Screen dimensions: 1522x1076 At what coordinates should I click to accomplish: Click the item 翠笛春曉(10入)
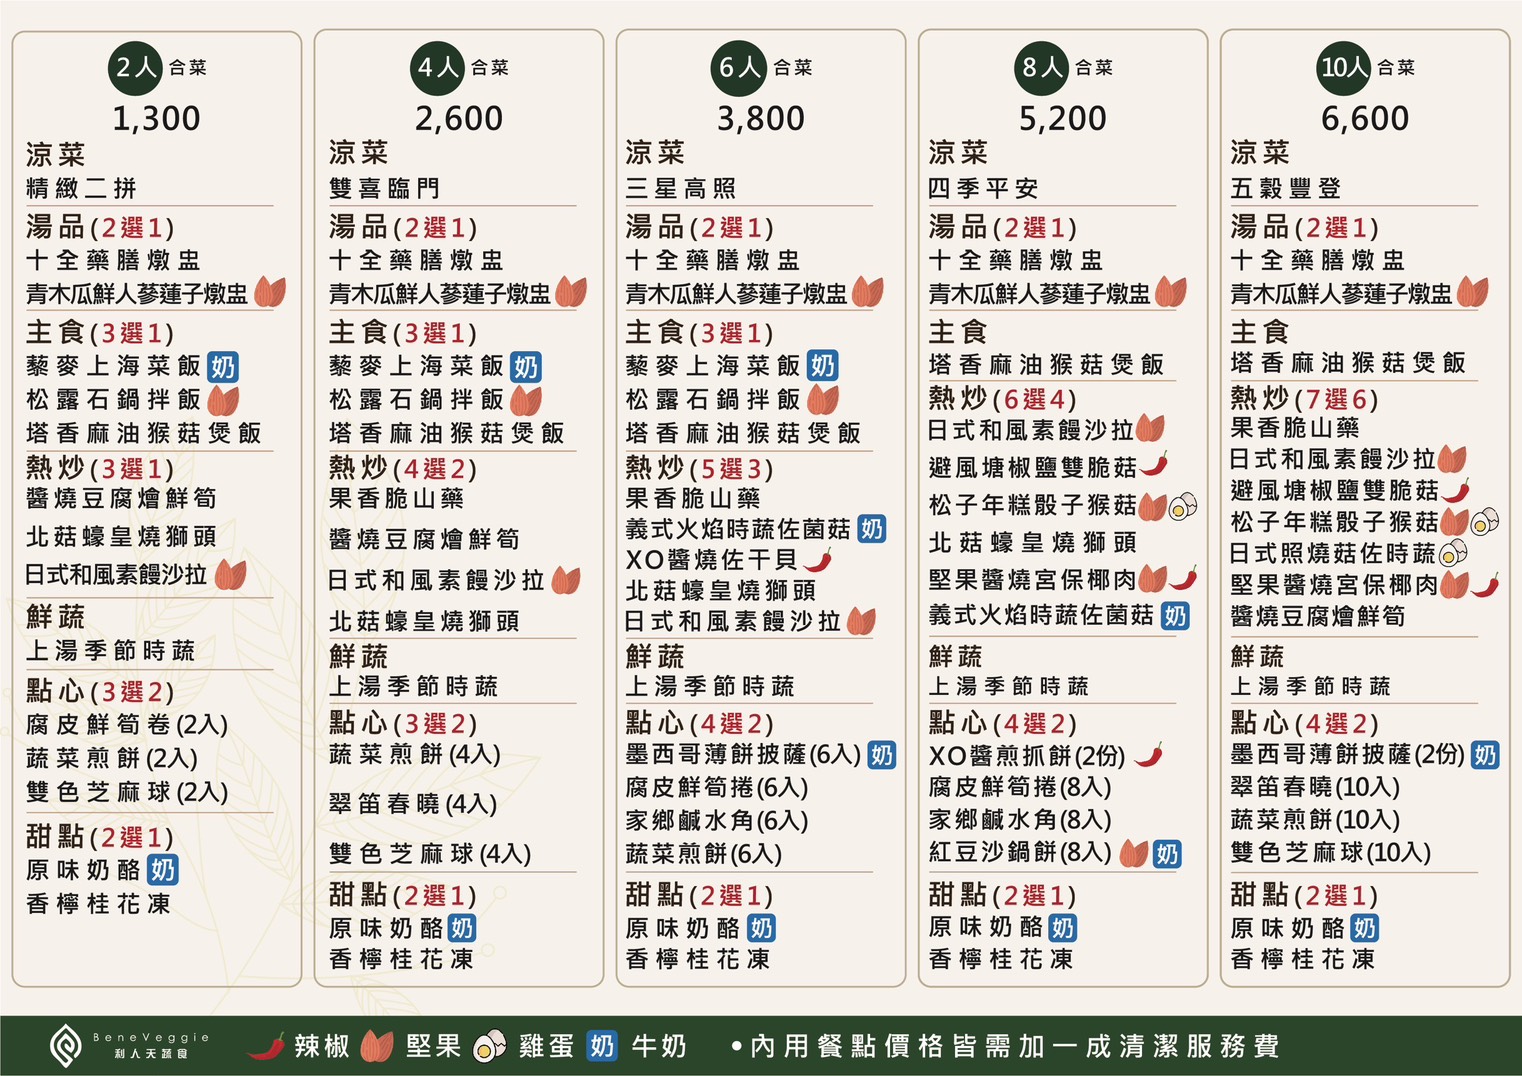[1315, 787]
